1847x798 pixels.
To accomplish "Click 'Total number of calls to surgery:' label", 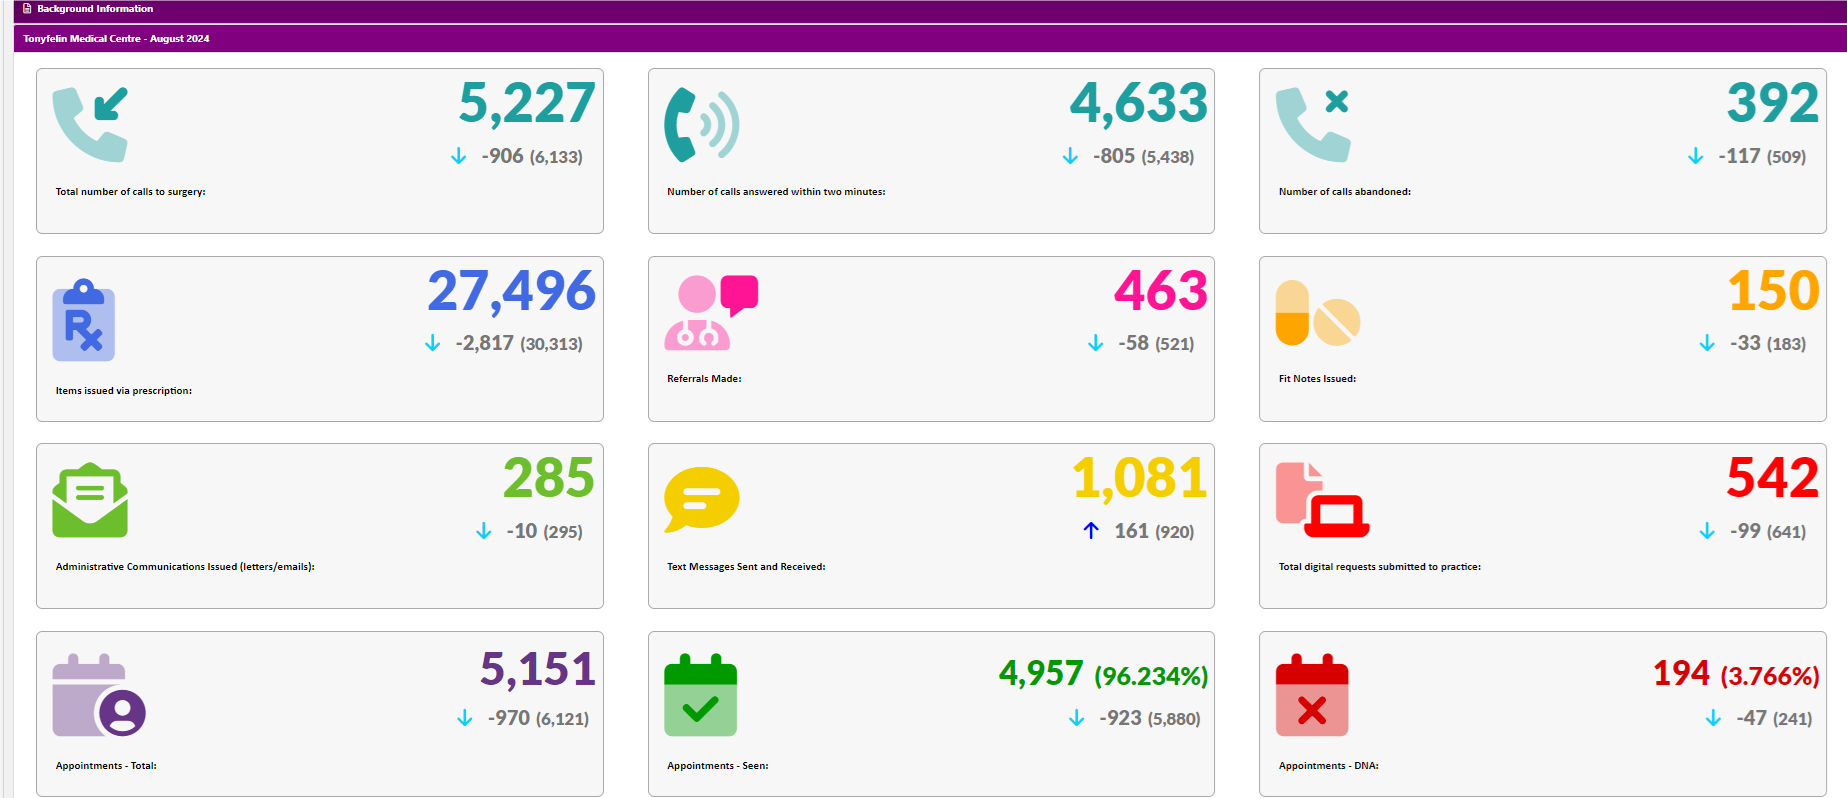I will click(131, 192).
